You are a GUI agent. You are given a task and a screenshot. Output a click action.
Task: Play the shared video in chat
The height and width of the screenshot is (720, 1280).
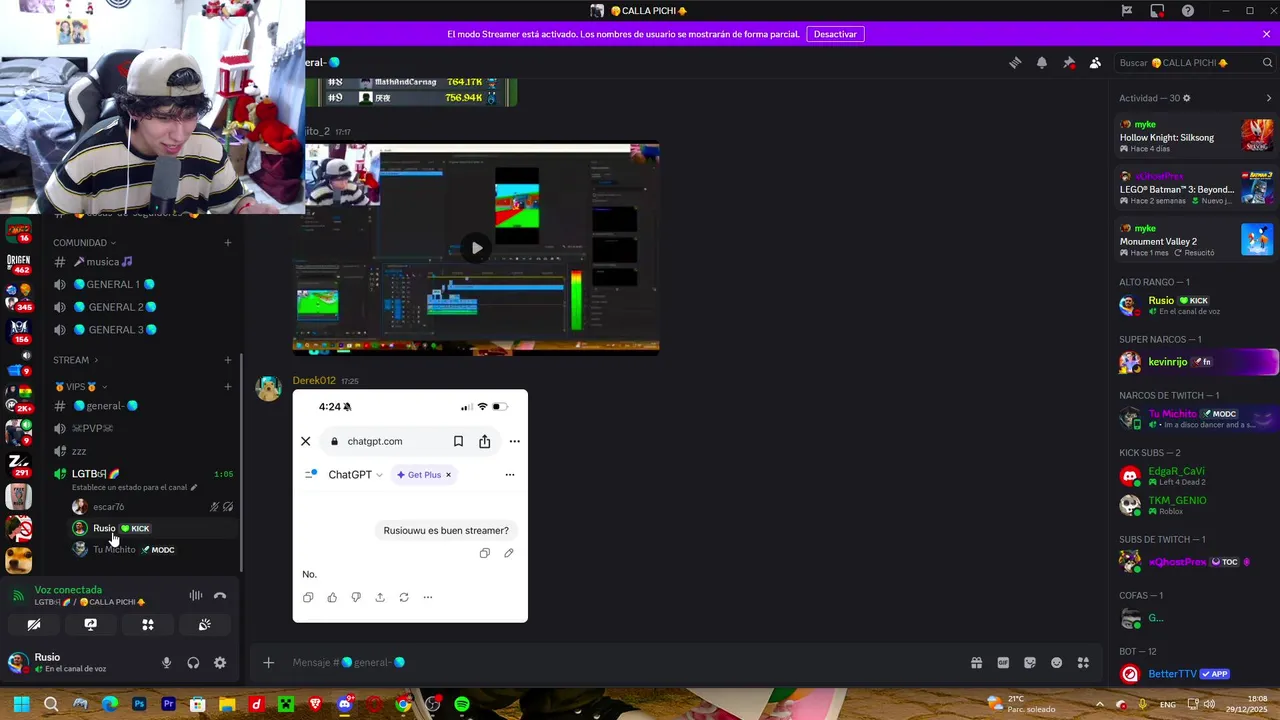coord(476,248)
